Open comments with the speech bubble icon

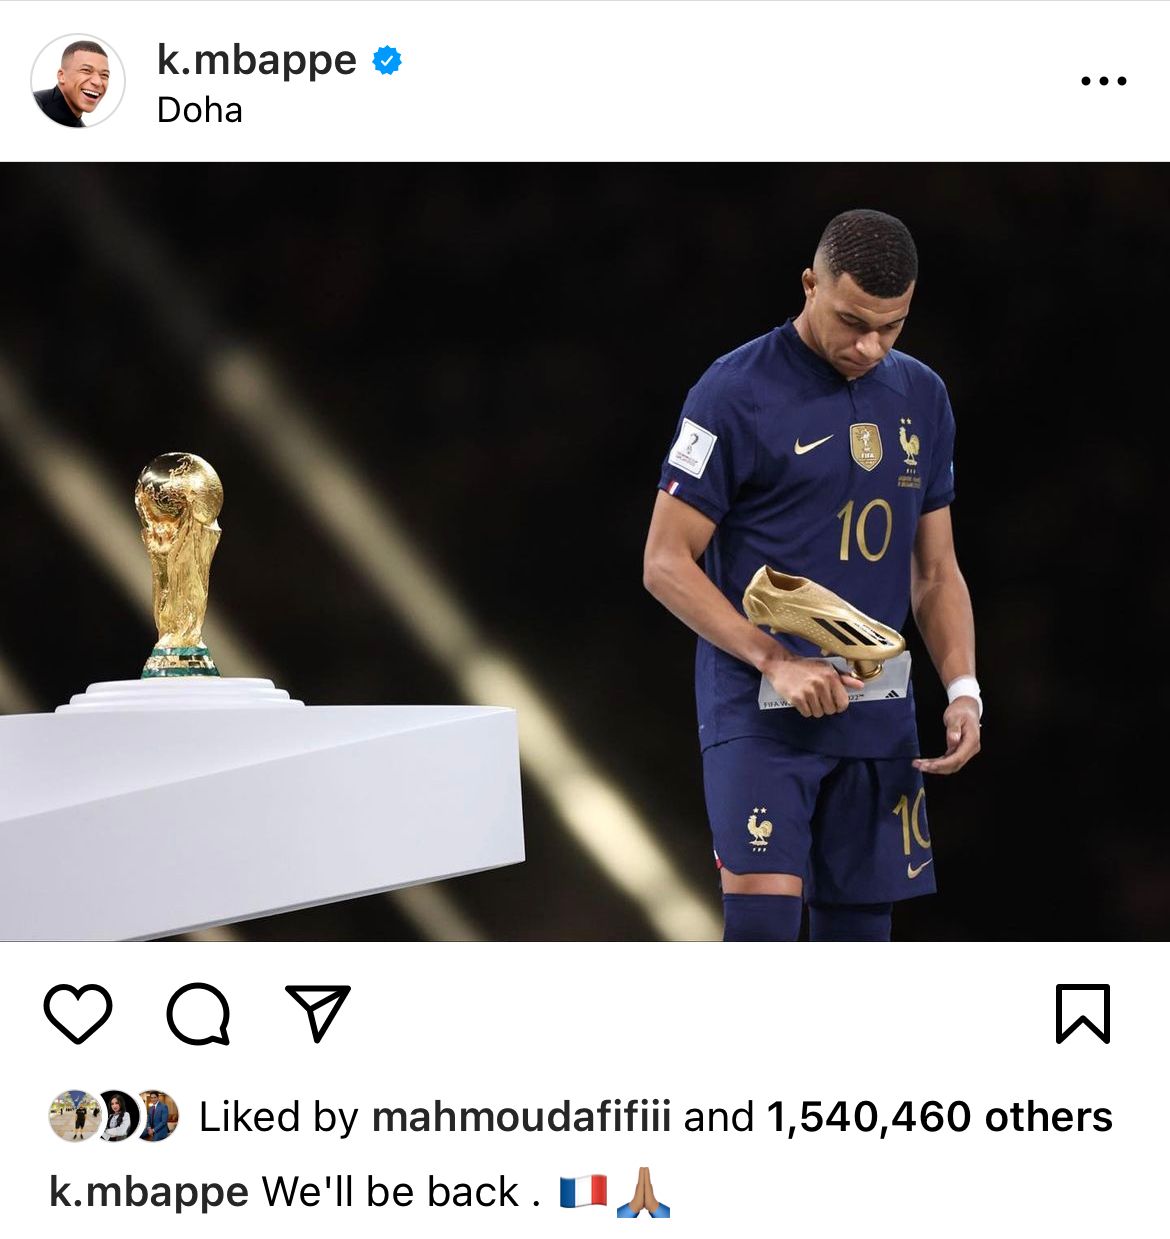(x=198, y=1014)
